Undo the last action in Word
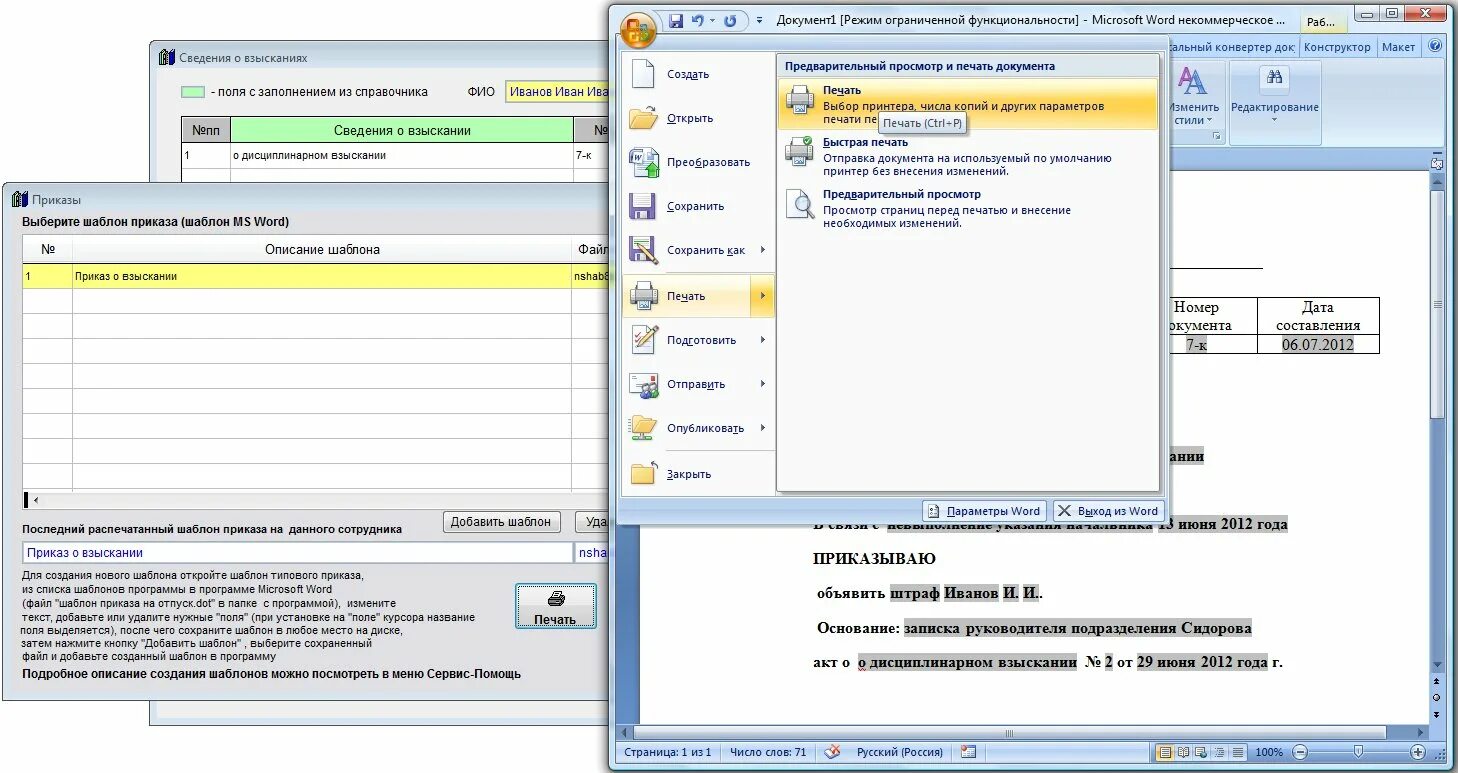 (x=697, y=21)
